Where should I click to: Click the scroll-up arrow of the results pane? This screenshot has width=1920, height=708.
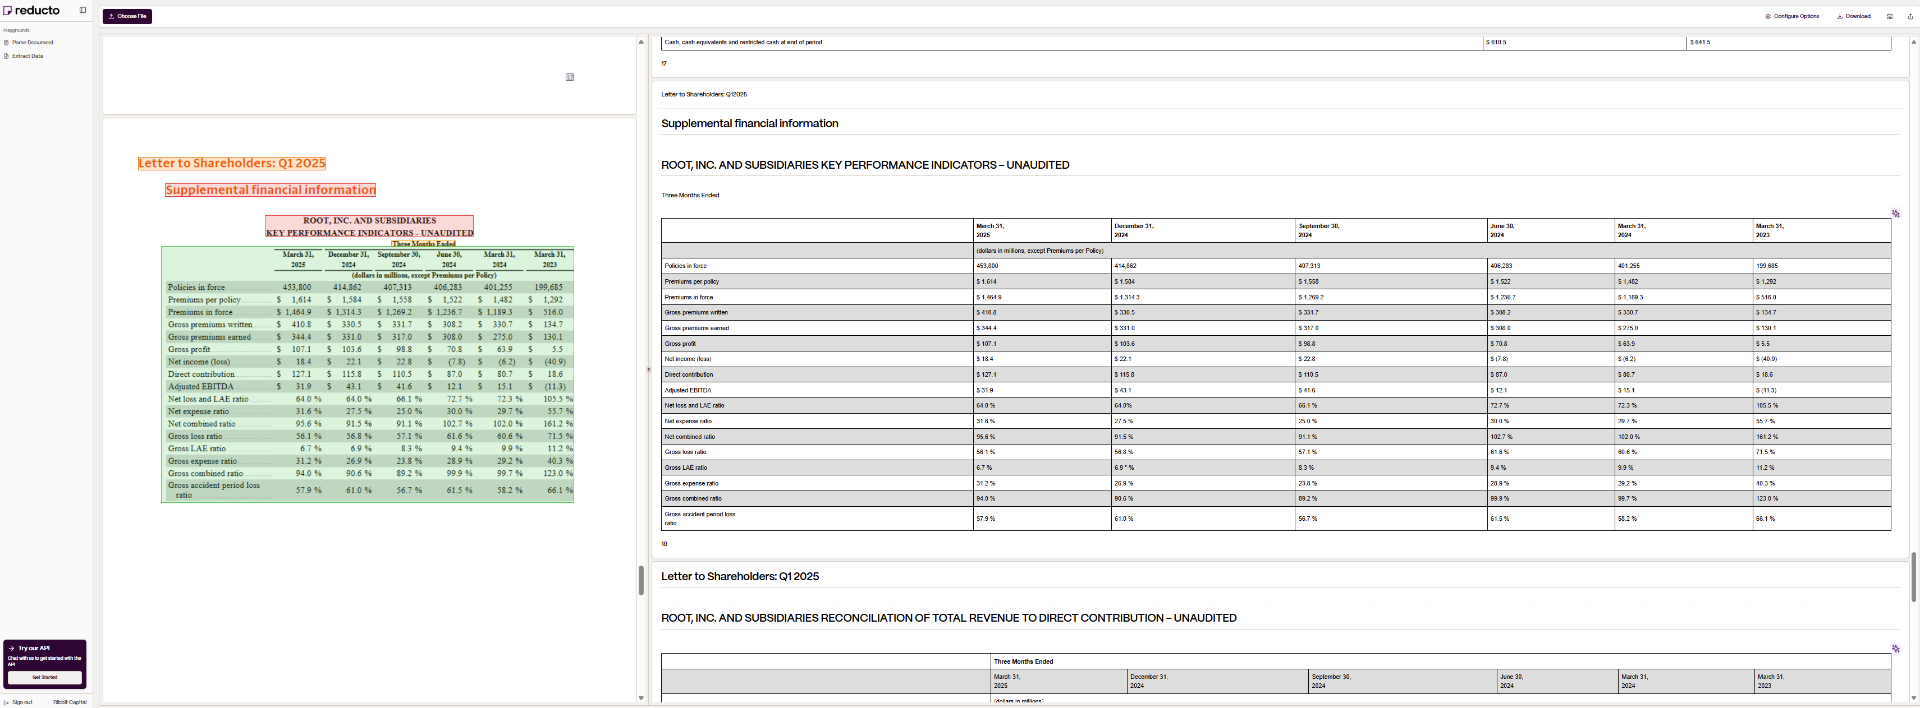click(x=1914, y=42)
